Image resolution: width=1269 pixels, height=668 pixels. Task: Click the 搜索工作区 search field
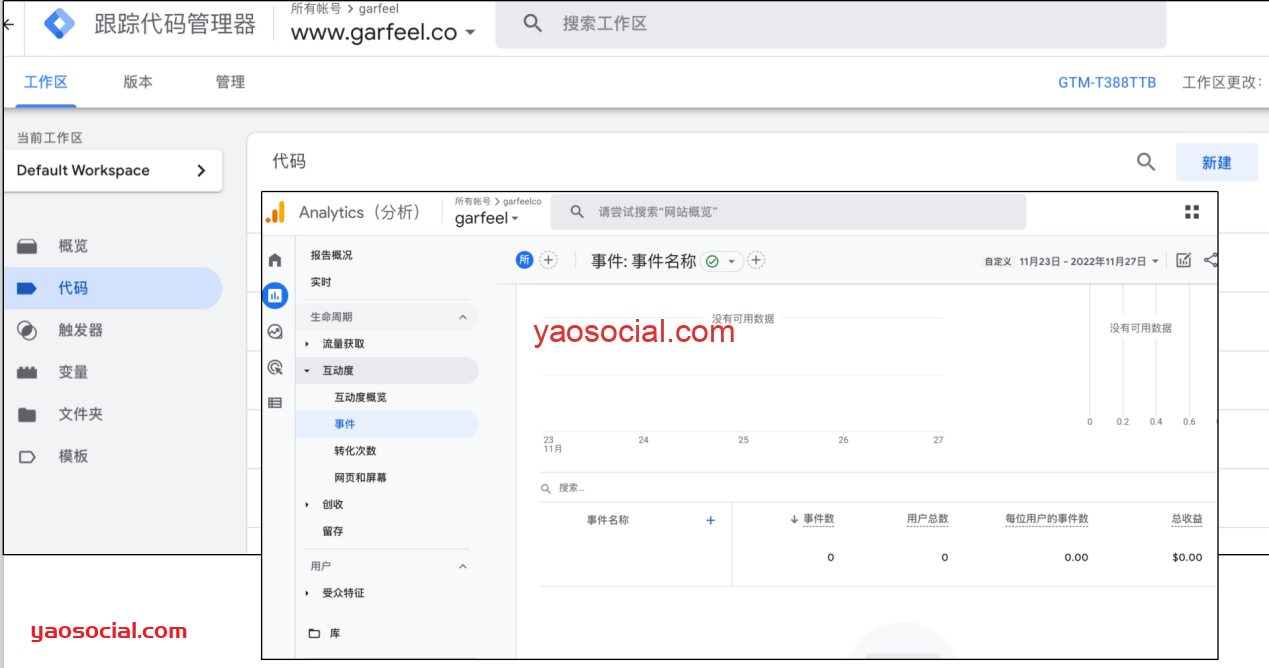click(830, 24)
